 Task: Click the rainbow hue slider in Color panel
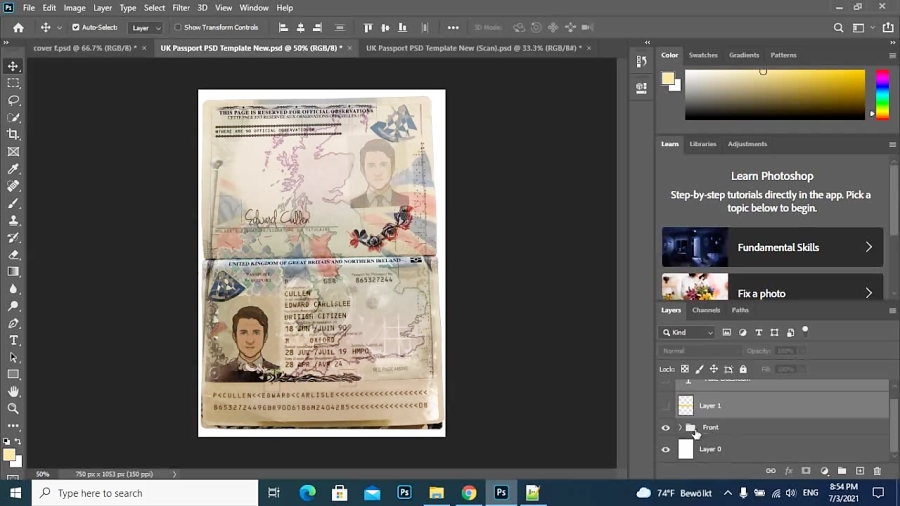(x=882, y=94)
